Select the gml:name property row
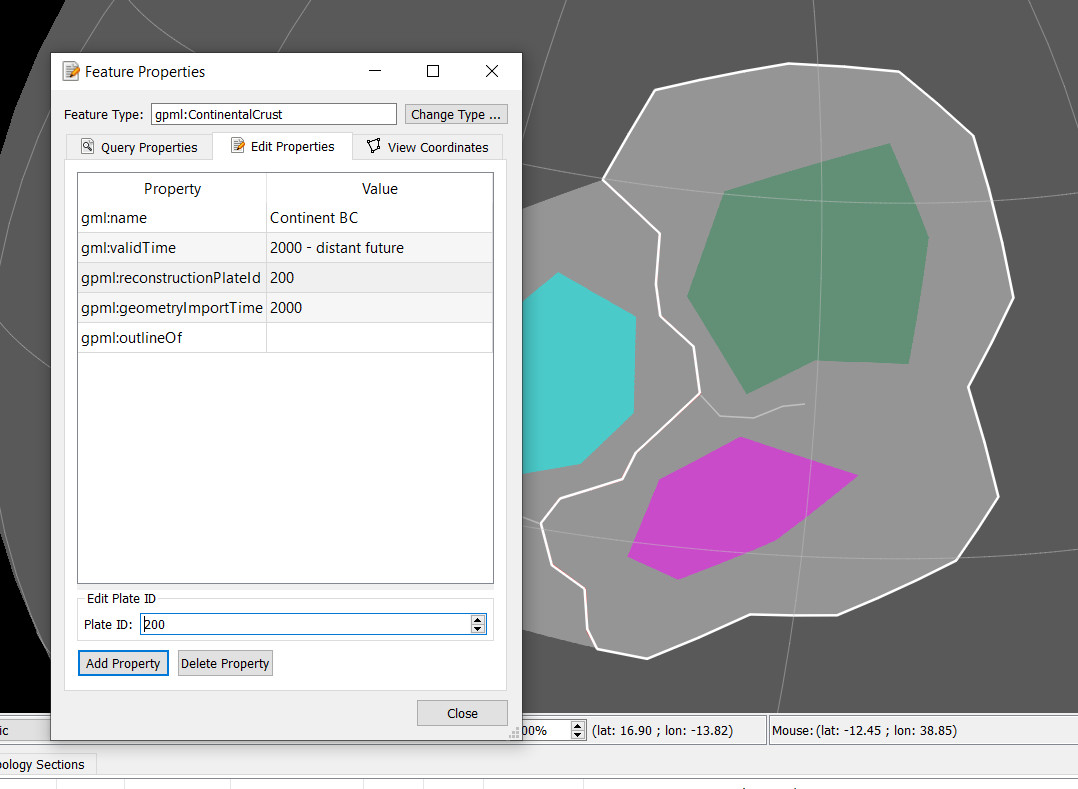The image size is (1078, 789). click(x=285, y=218)
